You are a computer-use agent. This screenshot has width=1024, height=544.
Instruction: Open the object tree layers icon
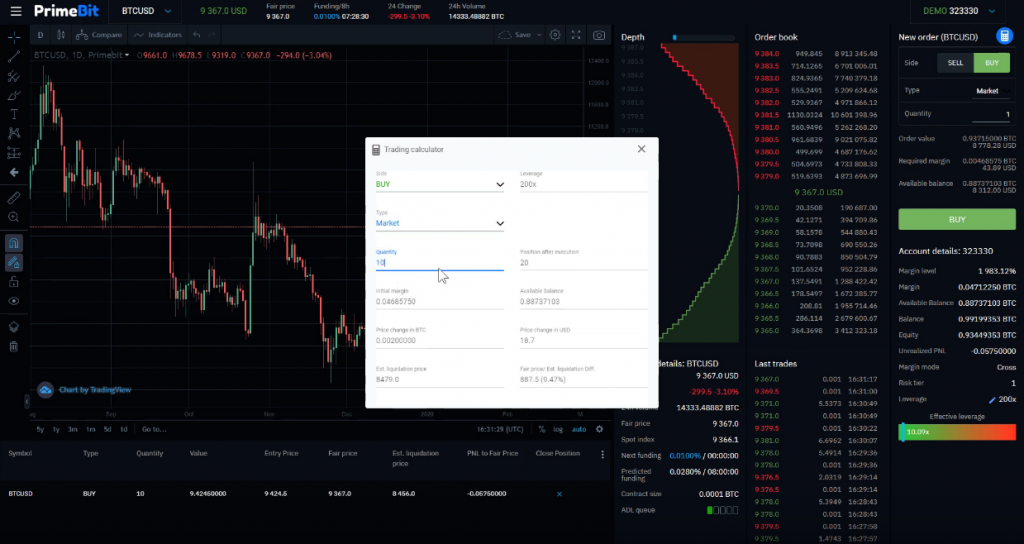click(14, 327)
